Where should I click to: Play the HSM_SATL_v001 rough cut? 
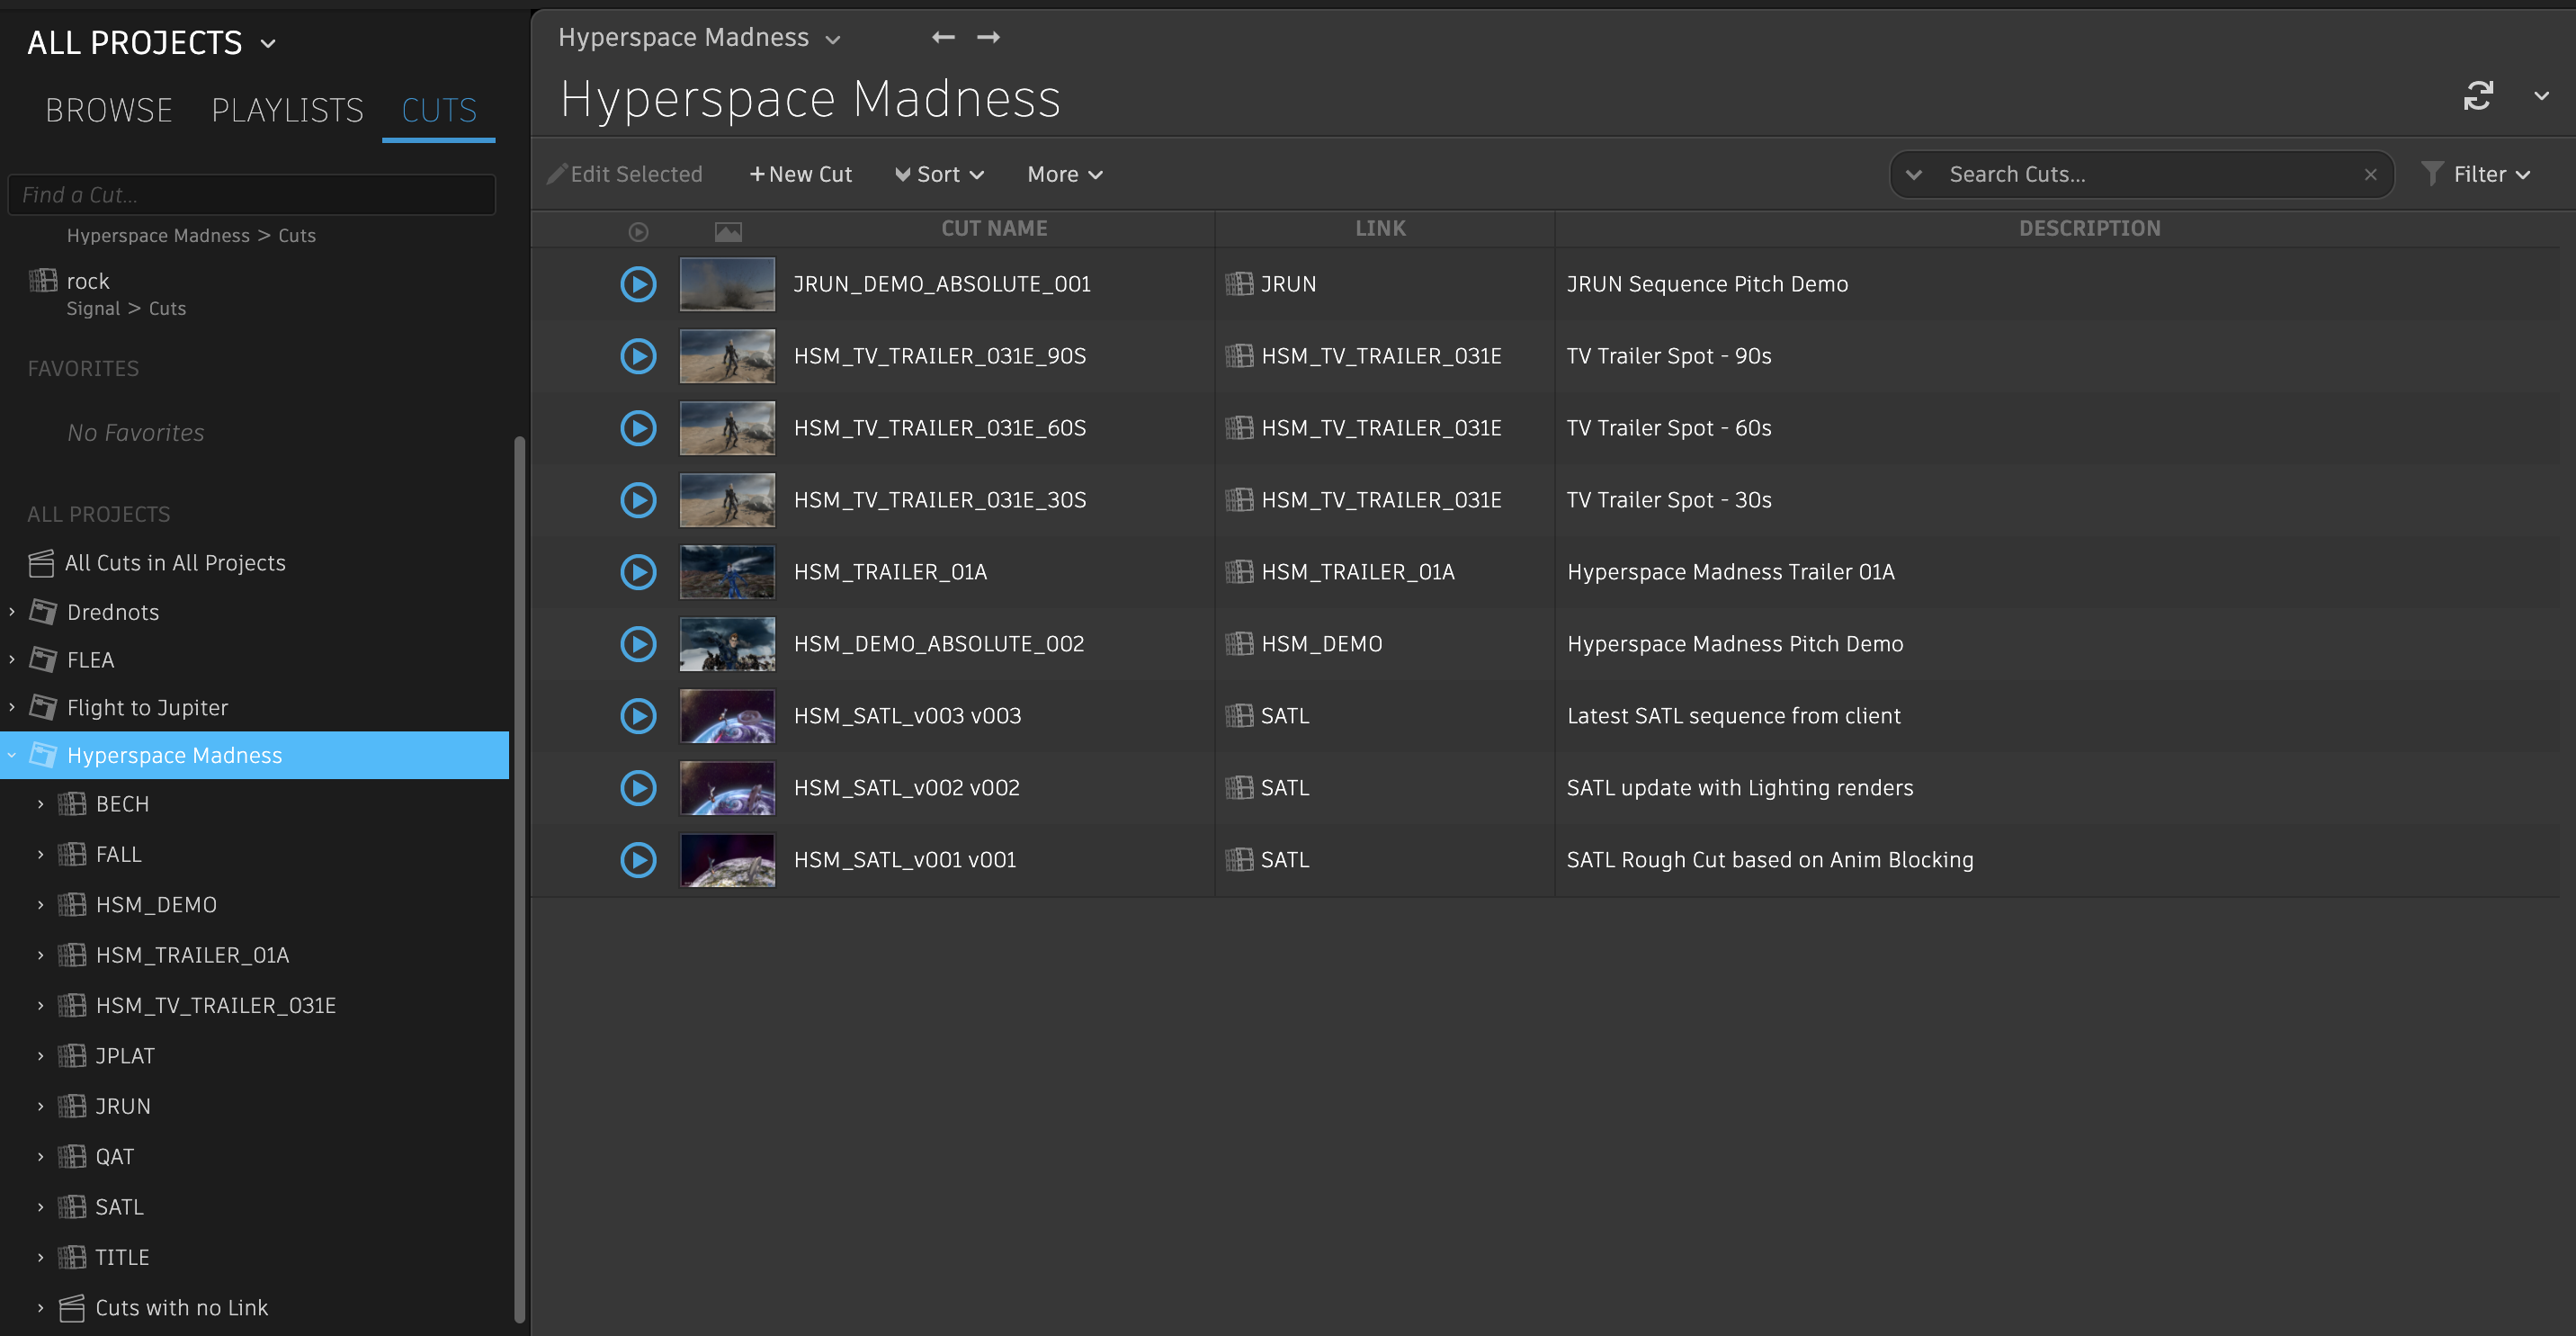(x=638, y=860)
